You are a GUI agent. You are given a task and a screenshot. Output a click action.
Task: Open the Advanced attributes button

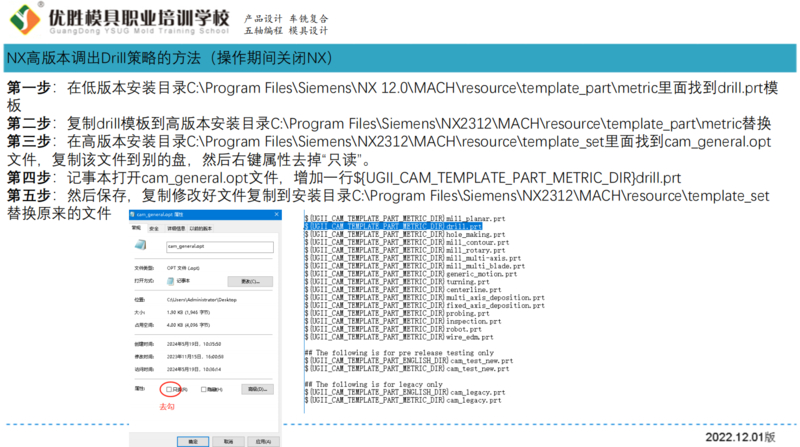(x=259, y=389)
